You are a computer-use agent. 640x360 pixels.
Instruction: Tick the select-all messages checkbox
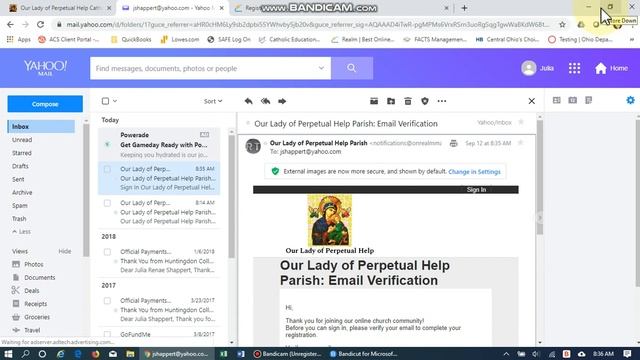pos(105,101)
